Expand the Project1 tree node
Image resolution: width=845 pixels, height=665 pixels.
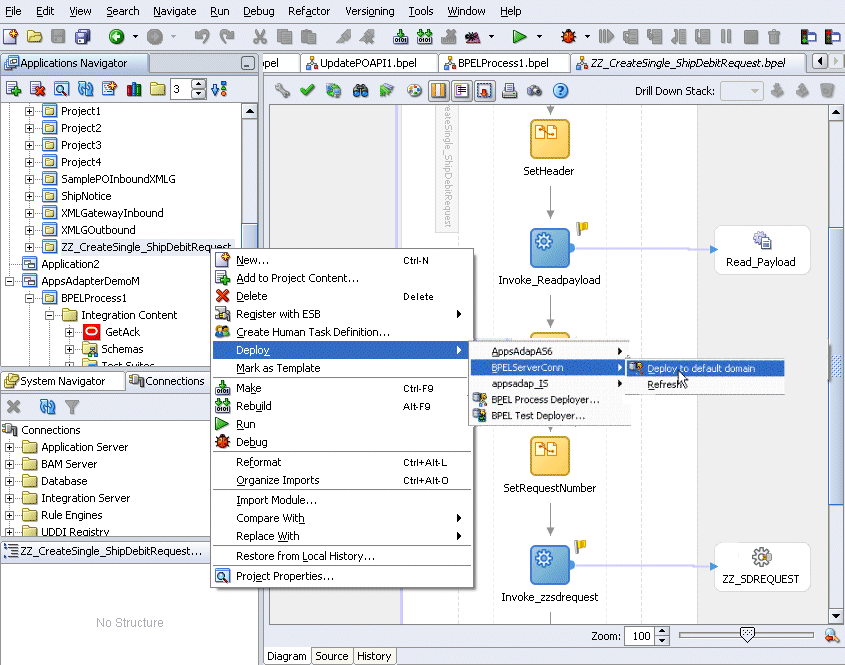[x=29, y=111]
